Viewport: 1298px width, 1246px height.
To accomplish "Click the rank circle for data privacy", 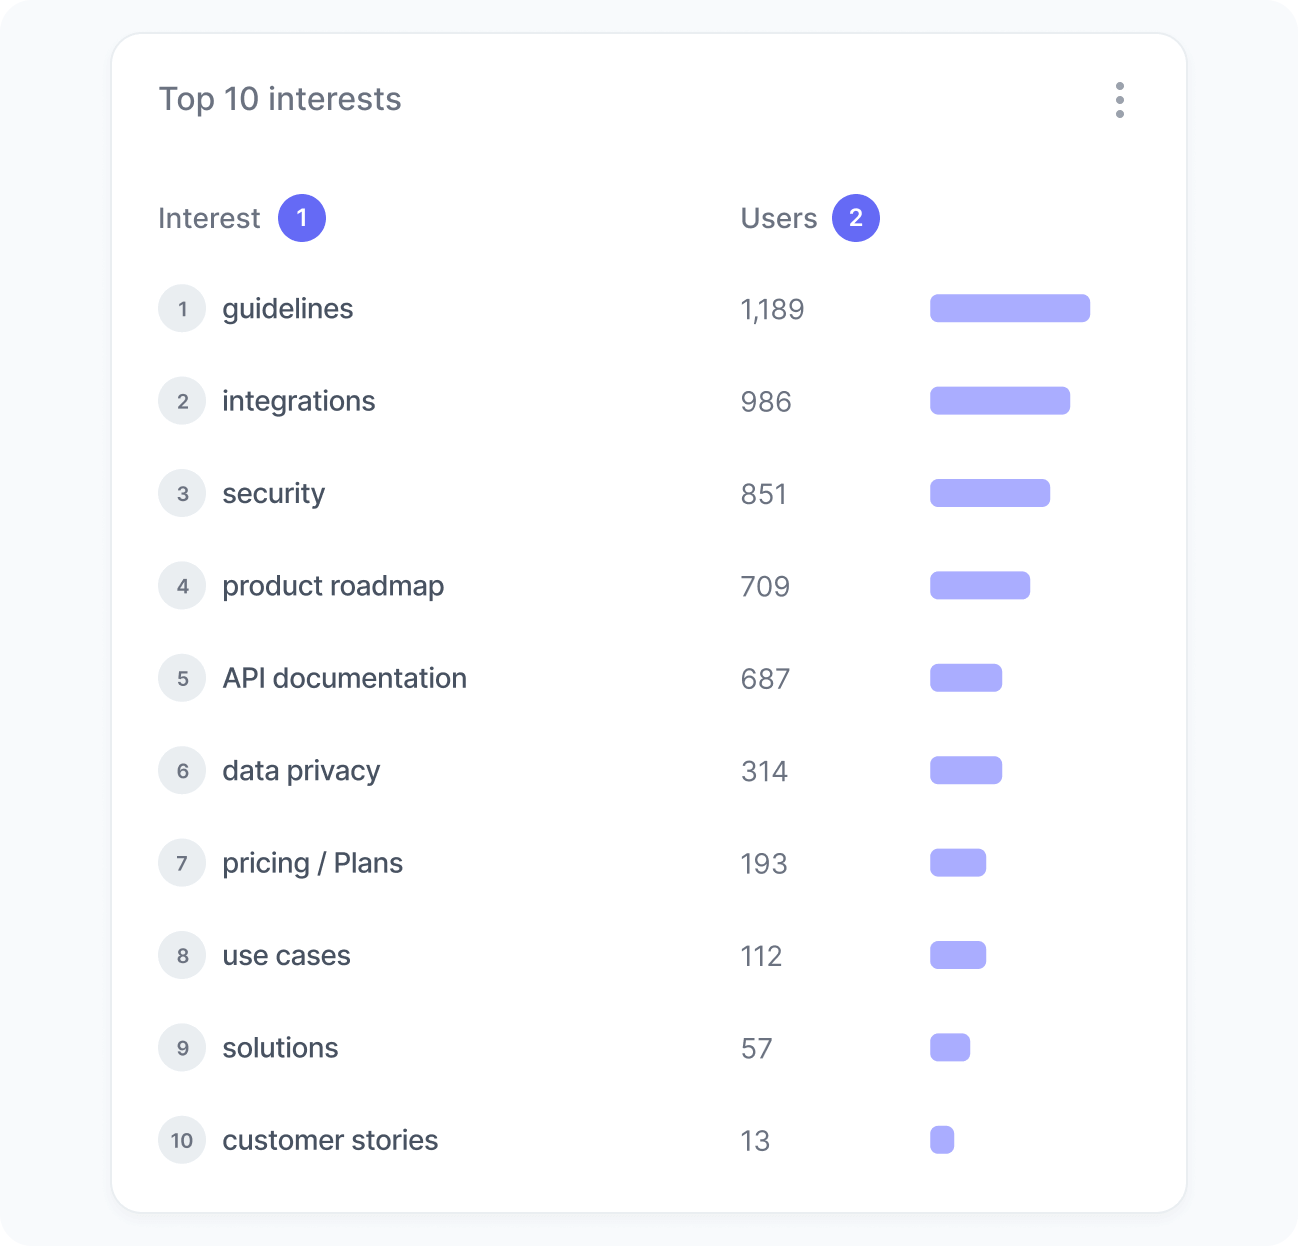I will (x=182, y=770).
